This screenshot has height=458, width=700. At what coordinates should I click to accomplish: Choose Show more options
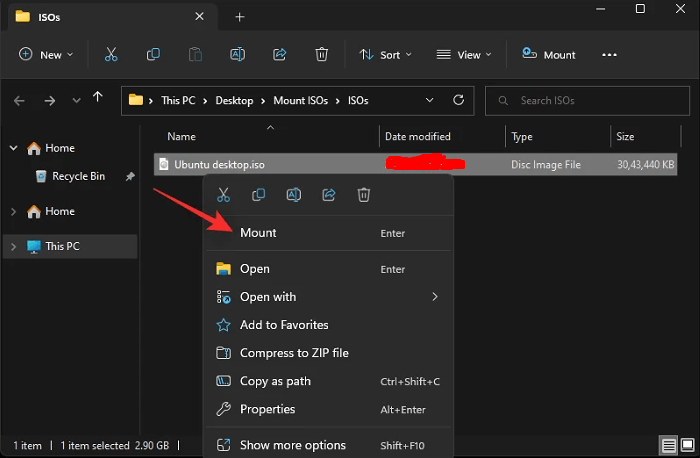click(329, 445)
